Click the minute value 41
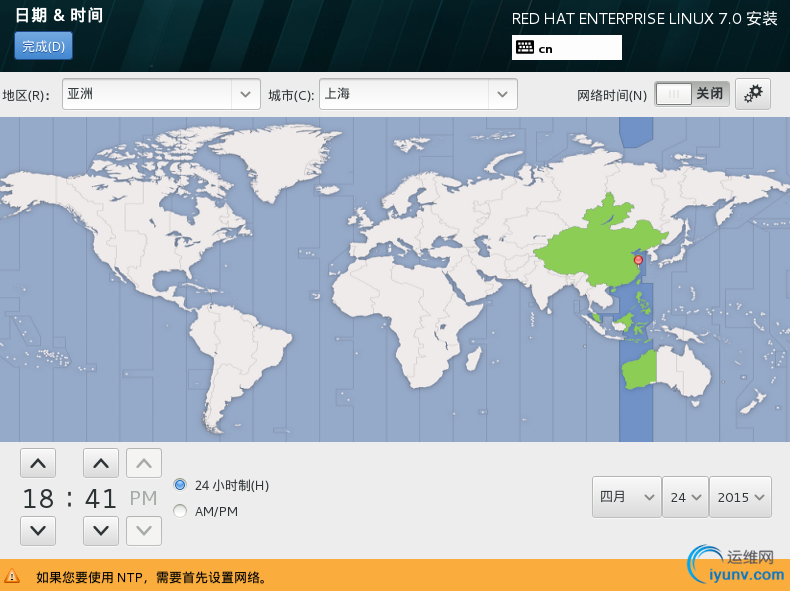The width and height of the screenshot is (790, 591). [x=101, y=498]
